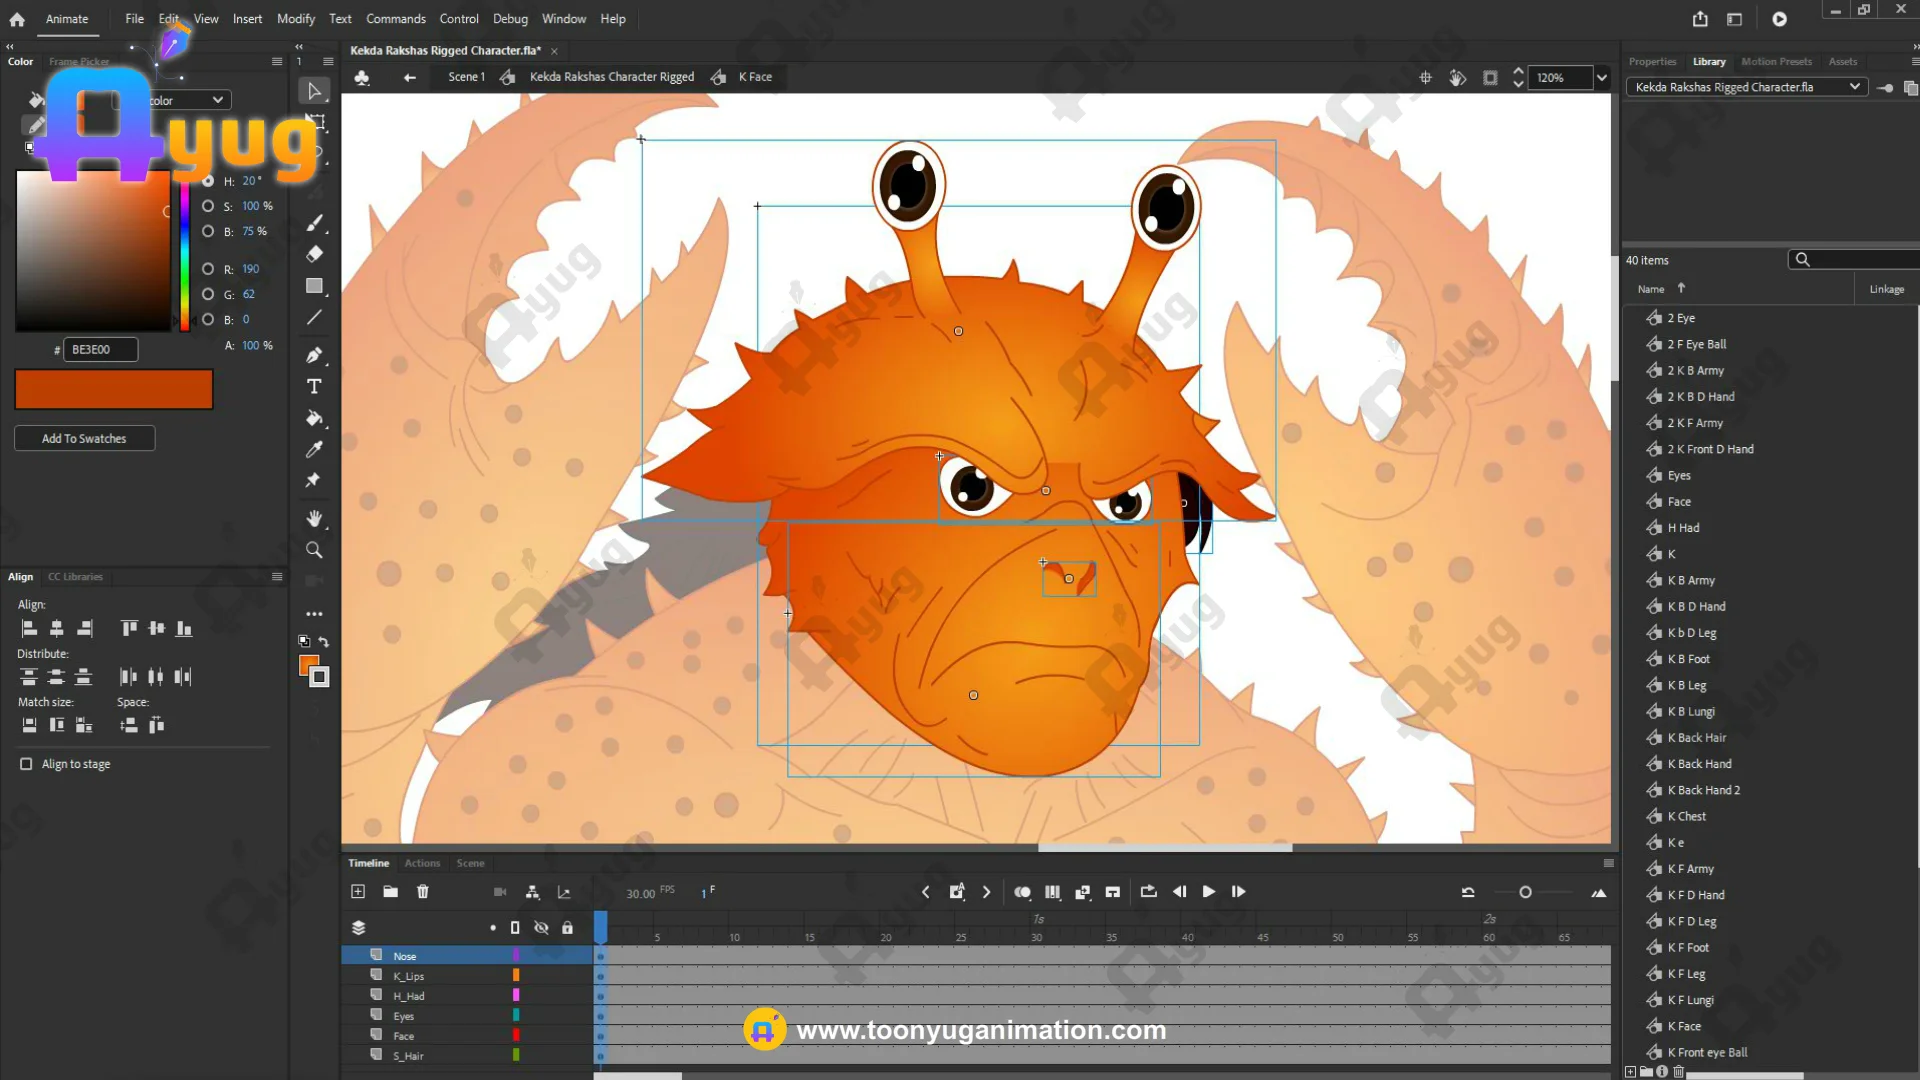Screen dimensions: 1920x1080
Task: Open the color type dropdown
Action: pyautogui.click(x=217, y=100)
